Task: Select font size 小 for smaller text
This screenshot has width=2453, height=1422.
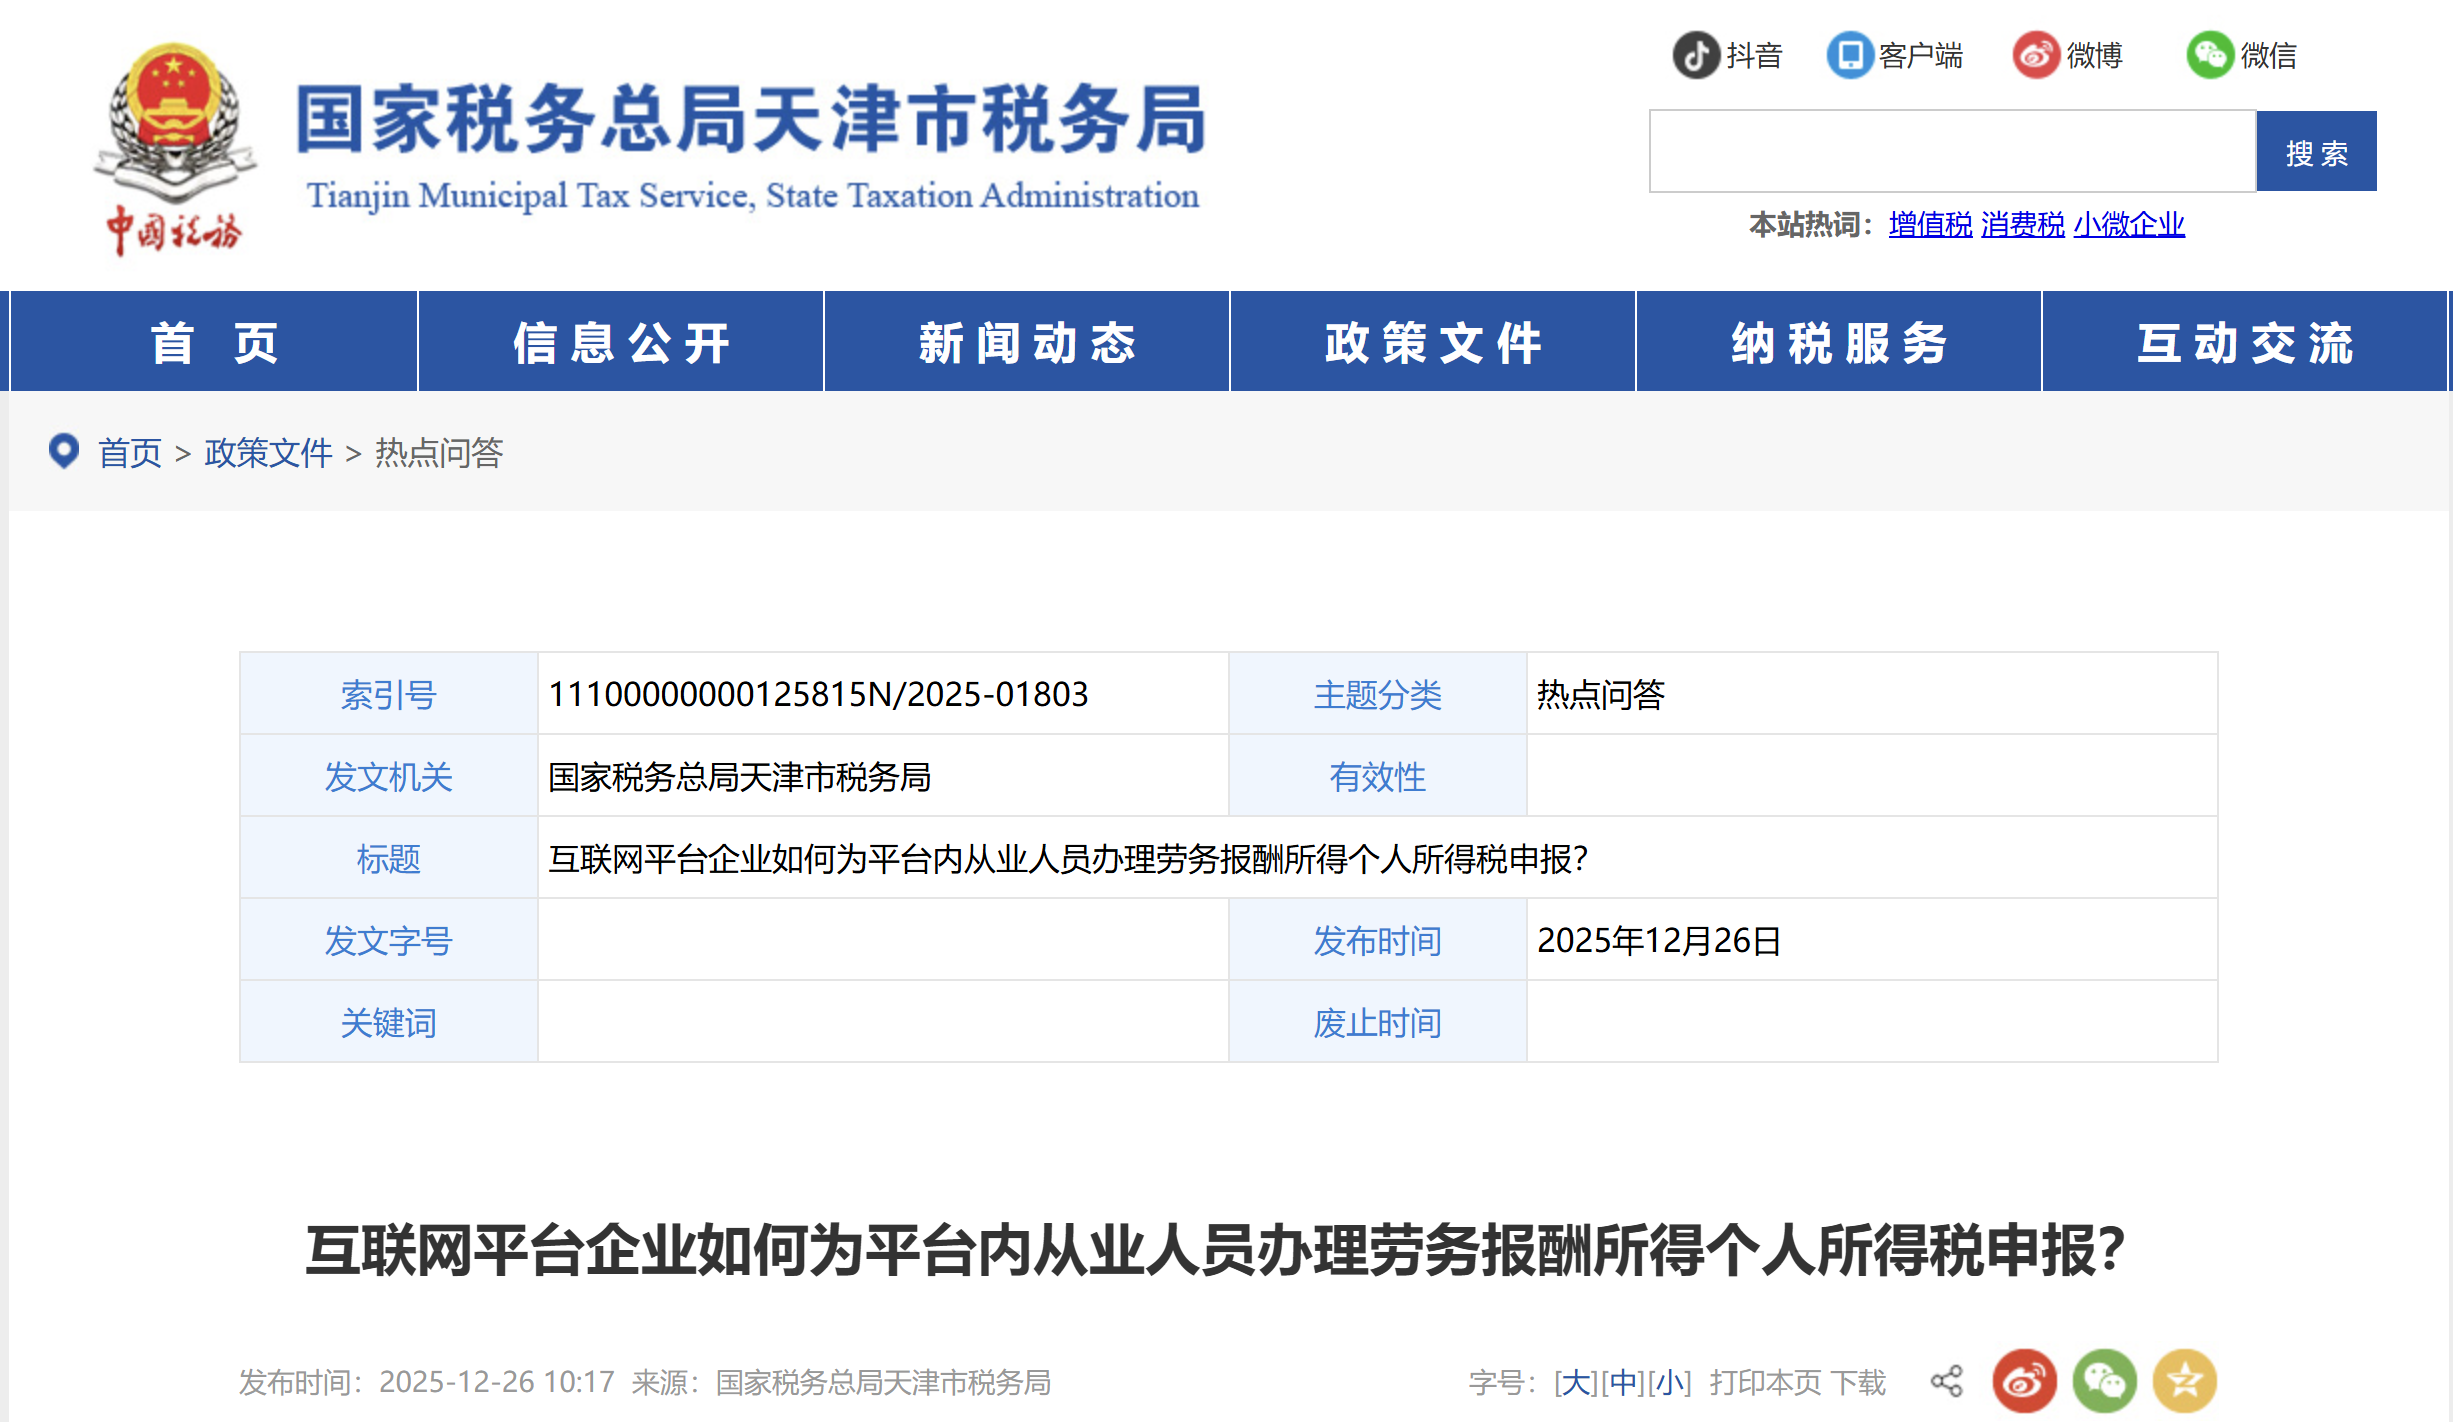Action: (x=1668, y=1382)
